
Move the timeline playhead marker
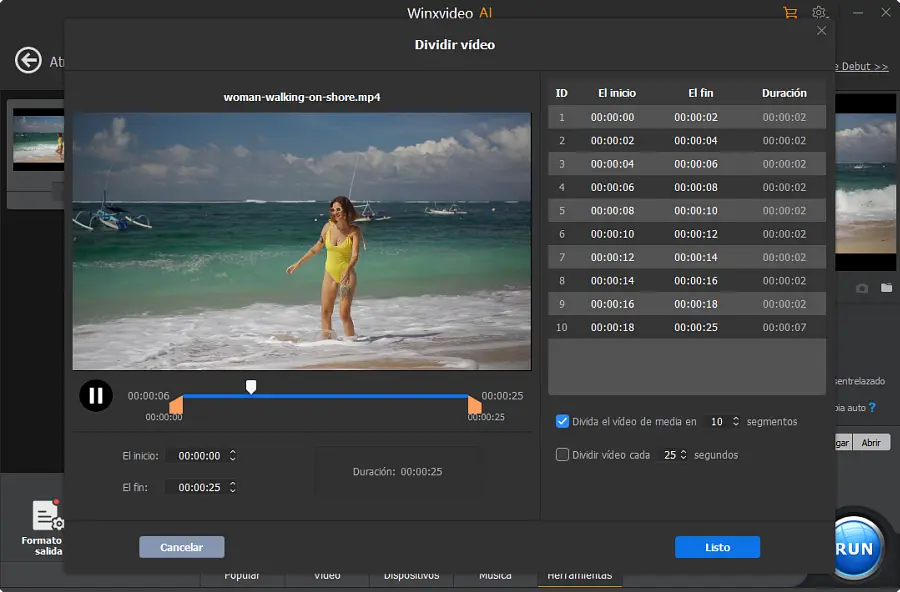pyautogui.click(x=251, y=385)
